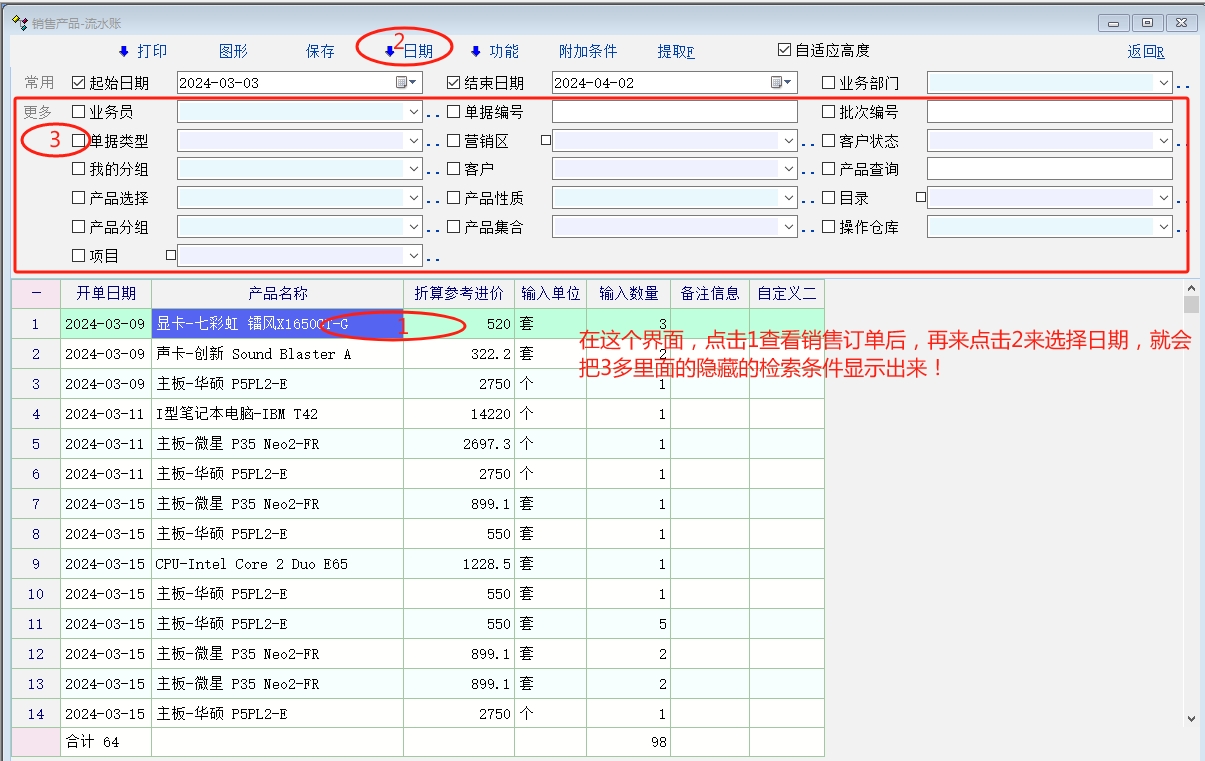Expand the 我的分组 combo box
The image size is (1205, 761).
pos(414,170)
